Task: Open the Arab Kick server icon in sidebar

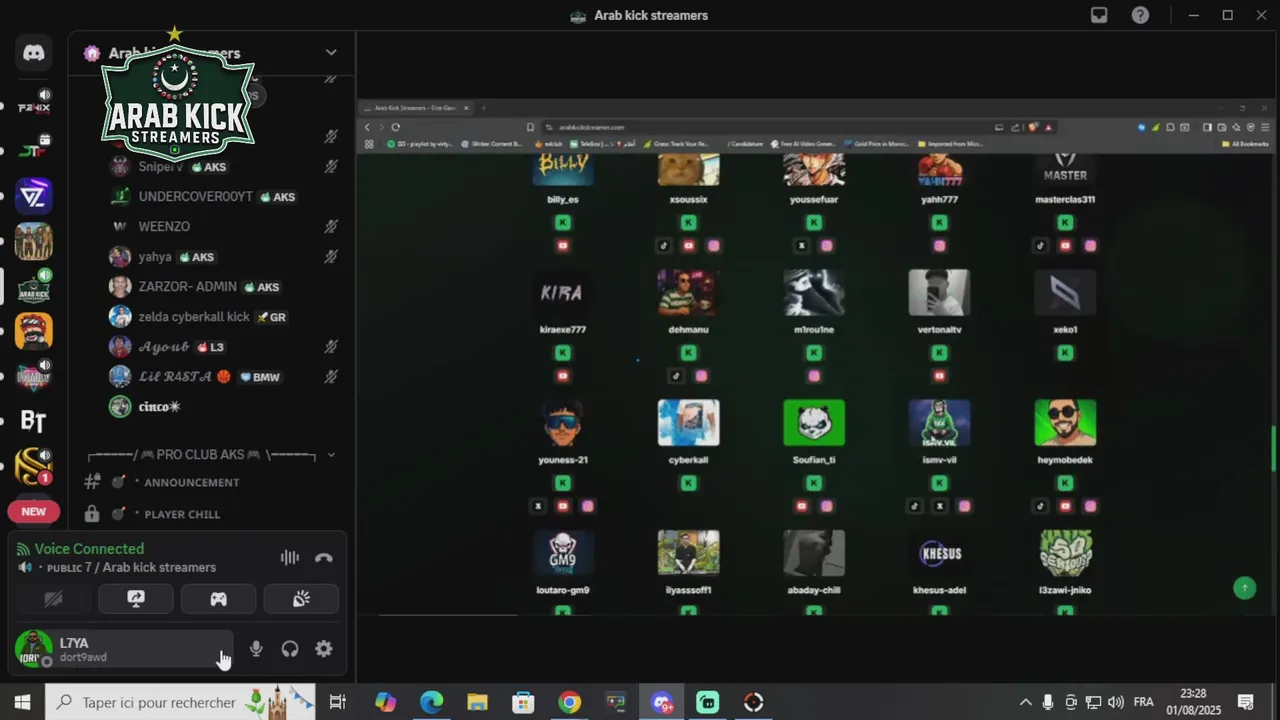Action: coord(34,287)
